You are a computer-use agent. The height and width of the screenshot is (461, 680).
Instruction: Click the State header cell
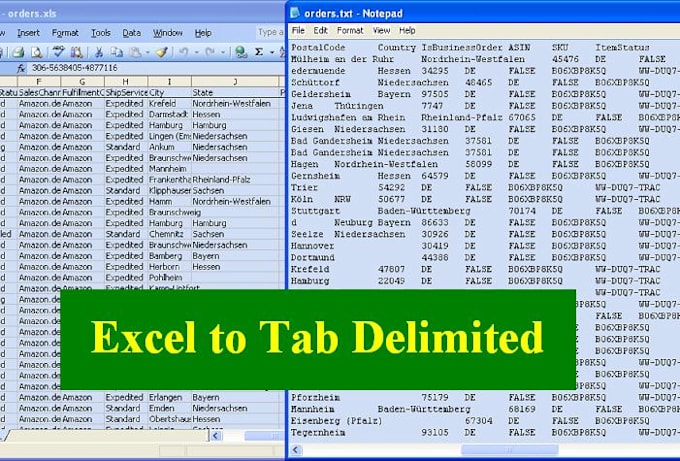pos(235,92)
